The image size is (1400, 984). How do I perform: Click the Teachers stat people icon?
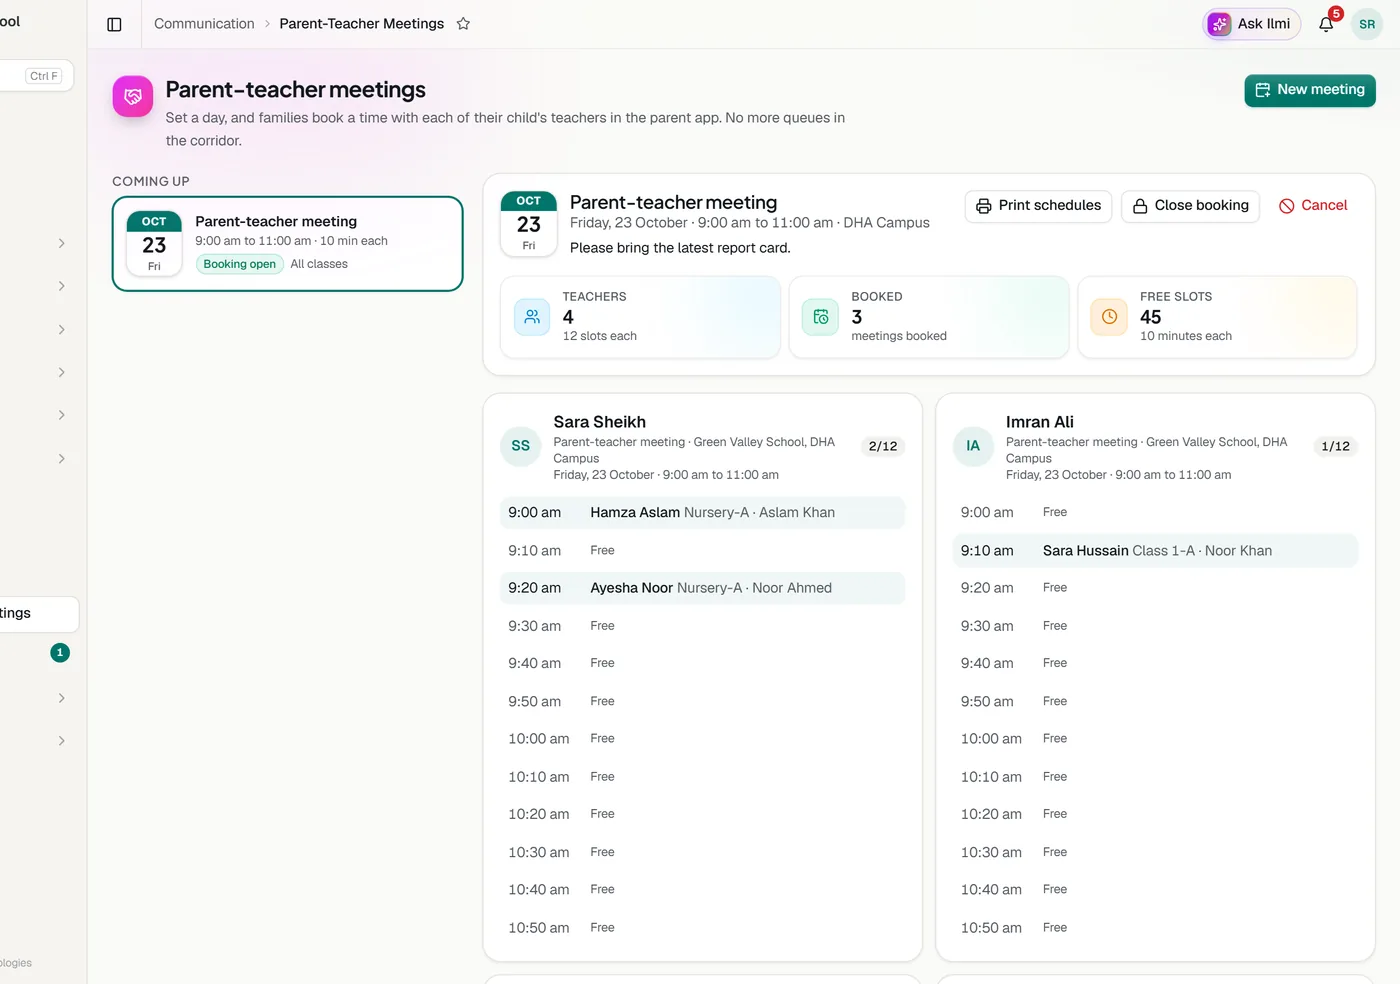point(532,317)
